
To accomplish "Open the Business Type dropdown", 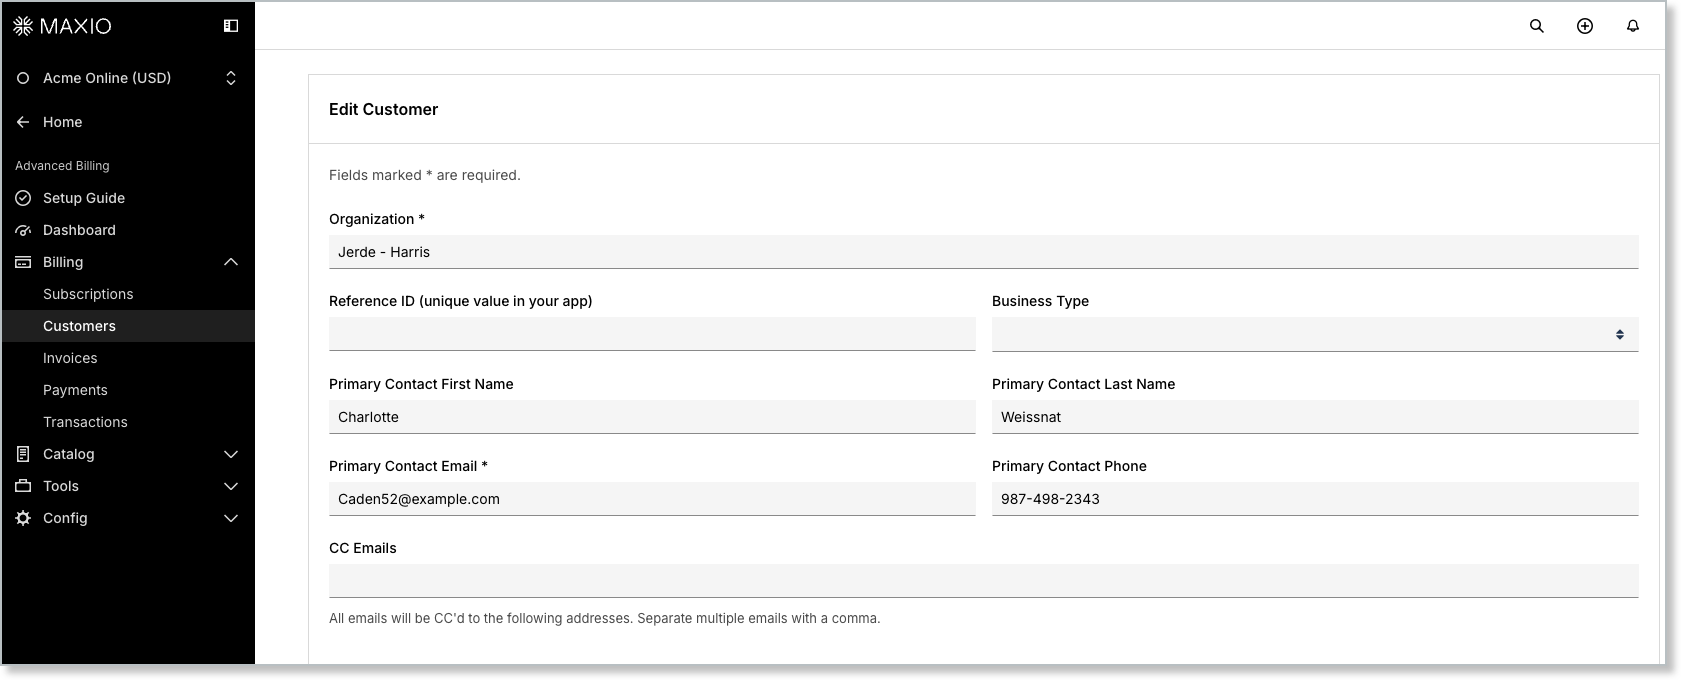I will (1315, 334).
